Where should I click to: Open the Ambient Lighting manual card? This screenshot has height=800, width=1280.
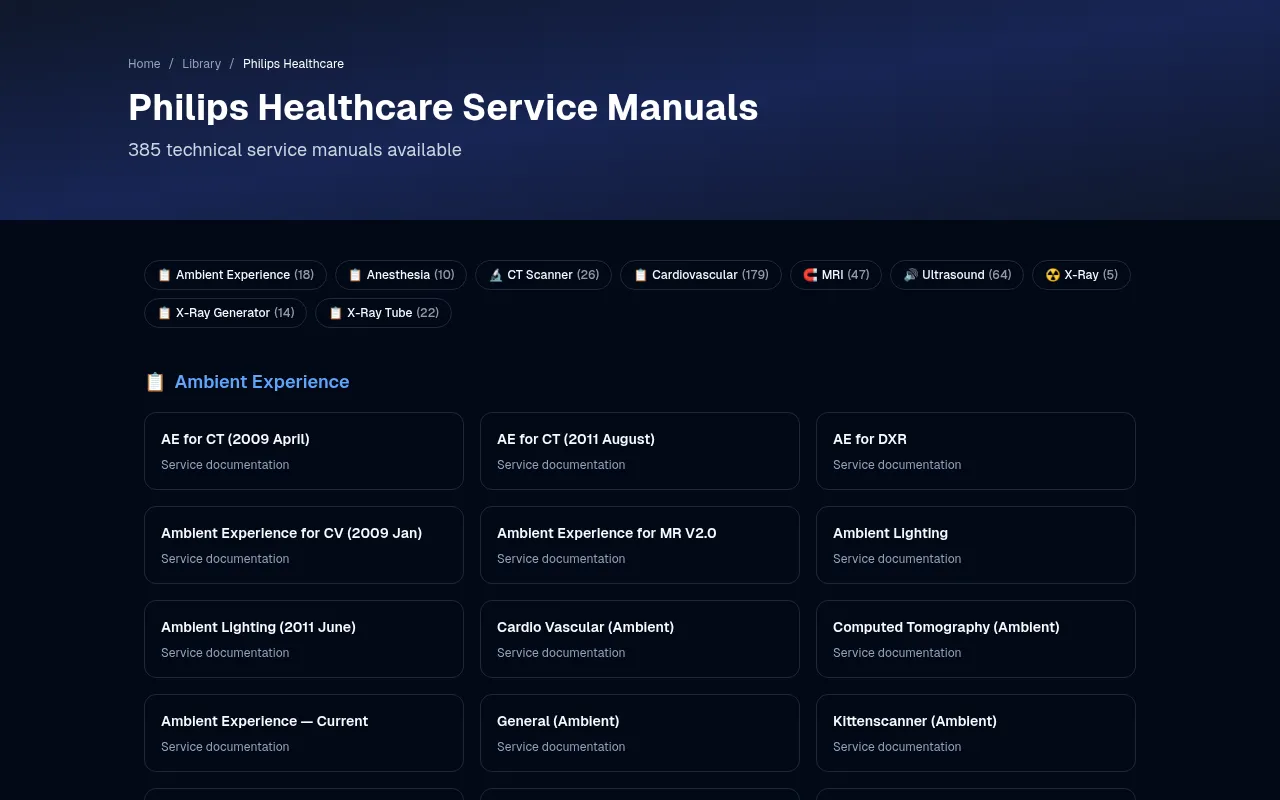[x=976, y=545]
